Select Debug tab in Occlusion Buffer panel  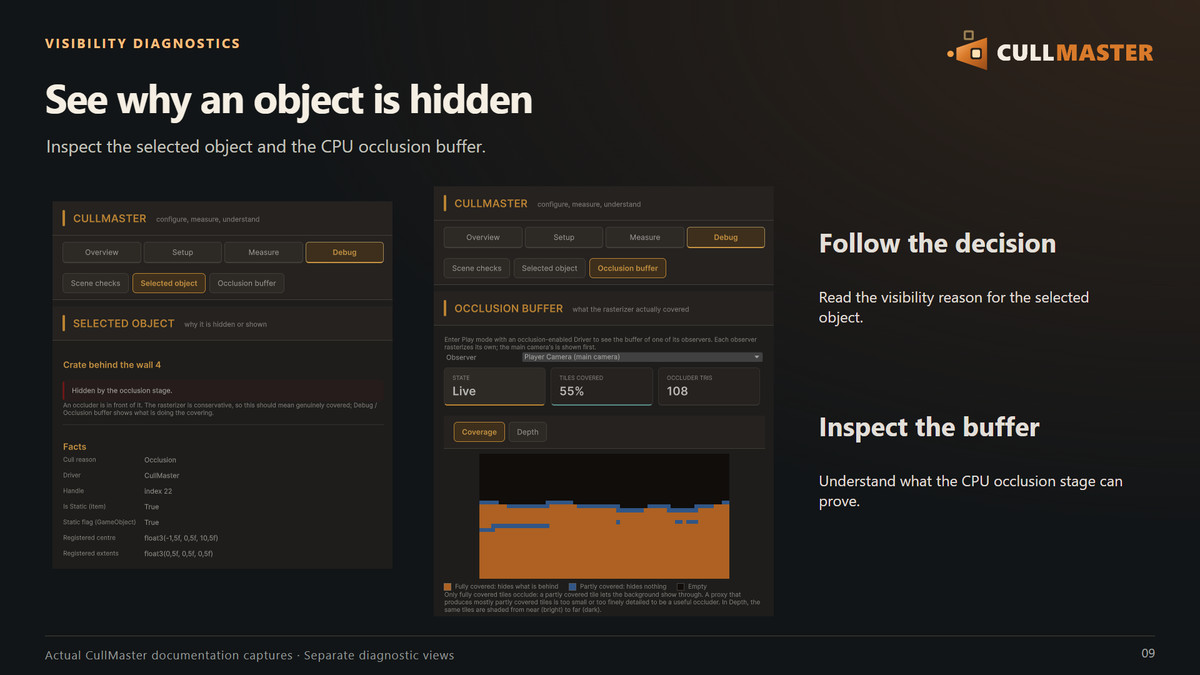point(726,237)
